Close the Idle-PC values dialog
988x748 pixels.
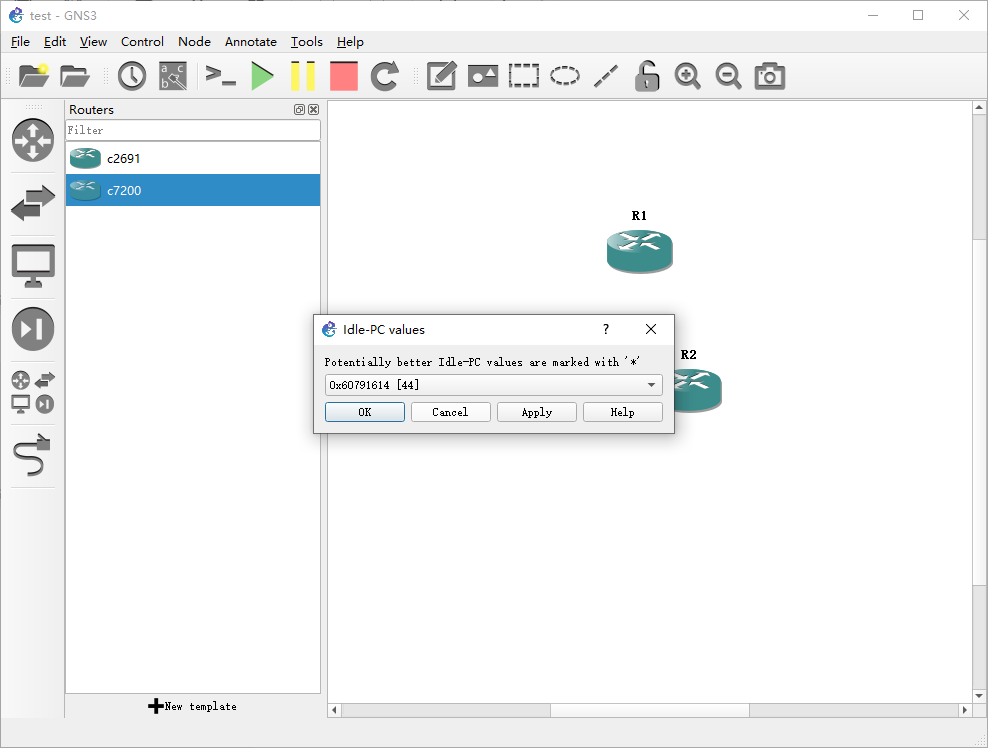pos(651,329)
